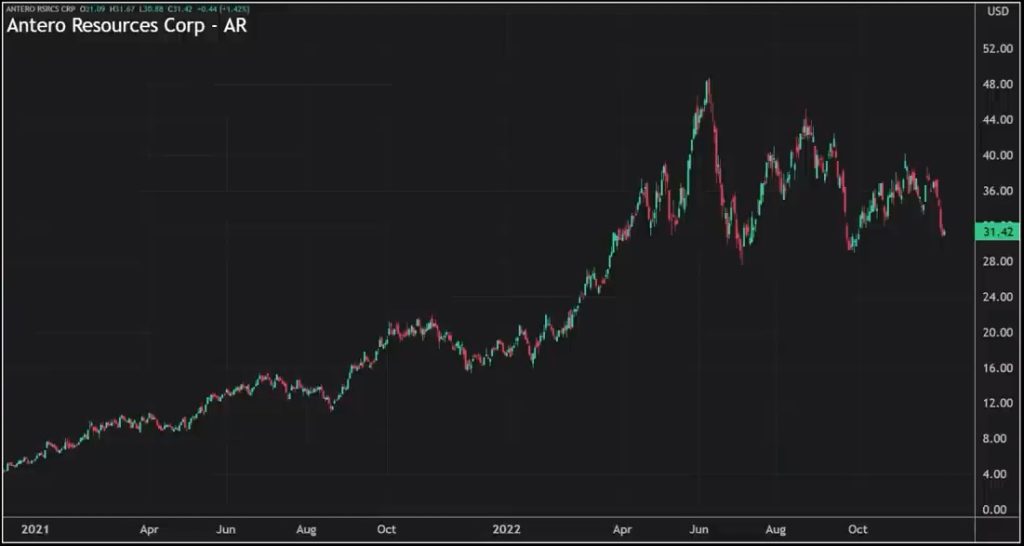Click the 44.00 price axis label
The image size is (1024, 546).
tap(997, 120)
